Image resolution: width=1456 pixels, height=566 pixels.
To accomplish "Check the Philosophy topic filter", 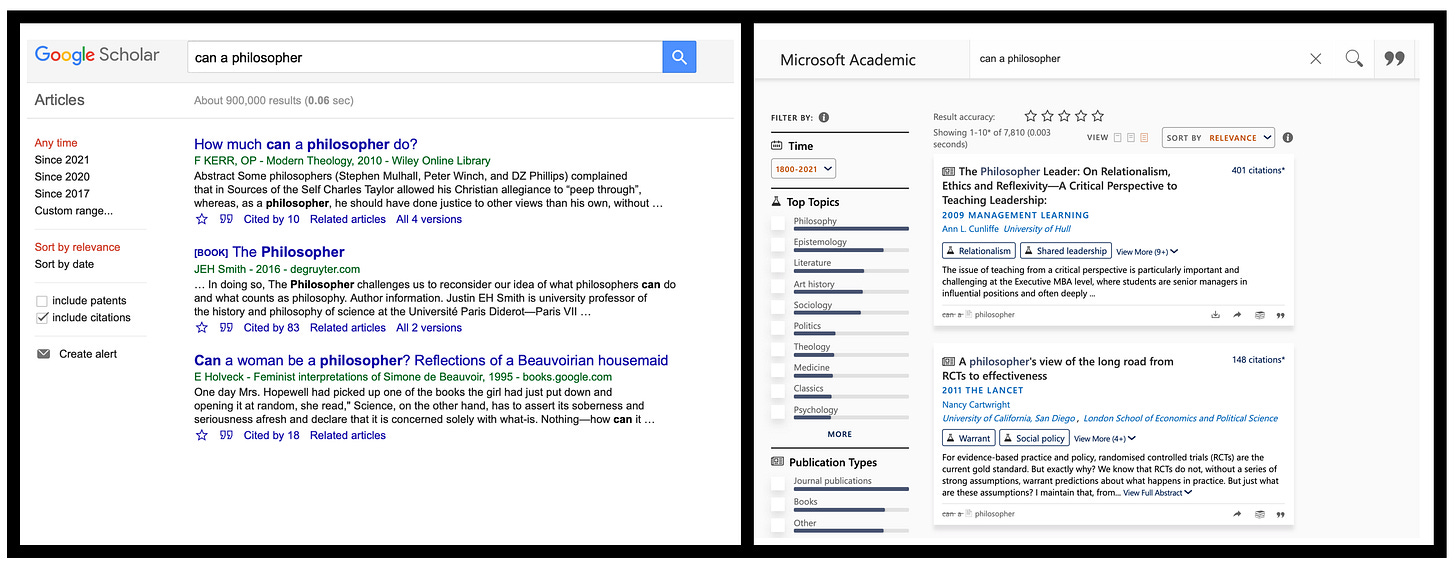I will [x=778, y=223].
